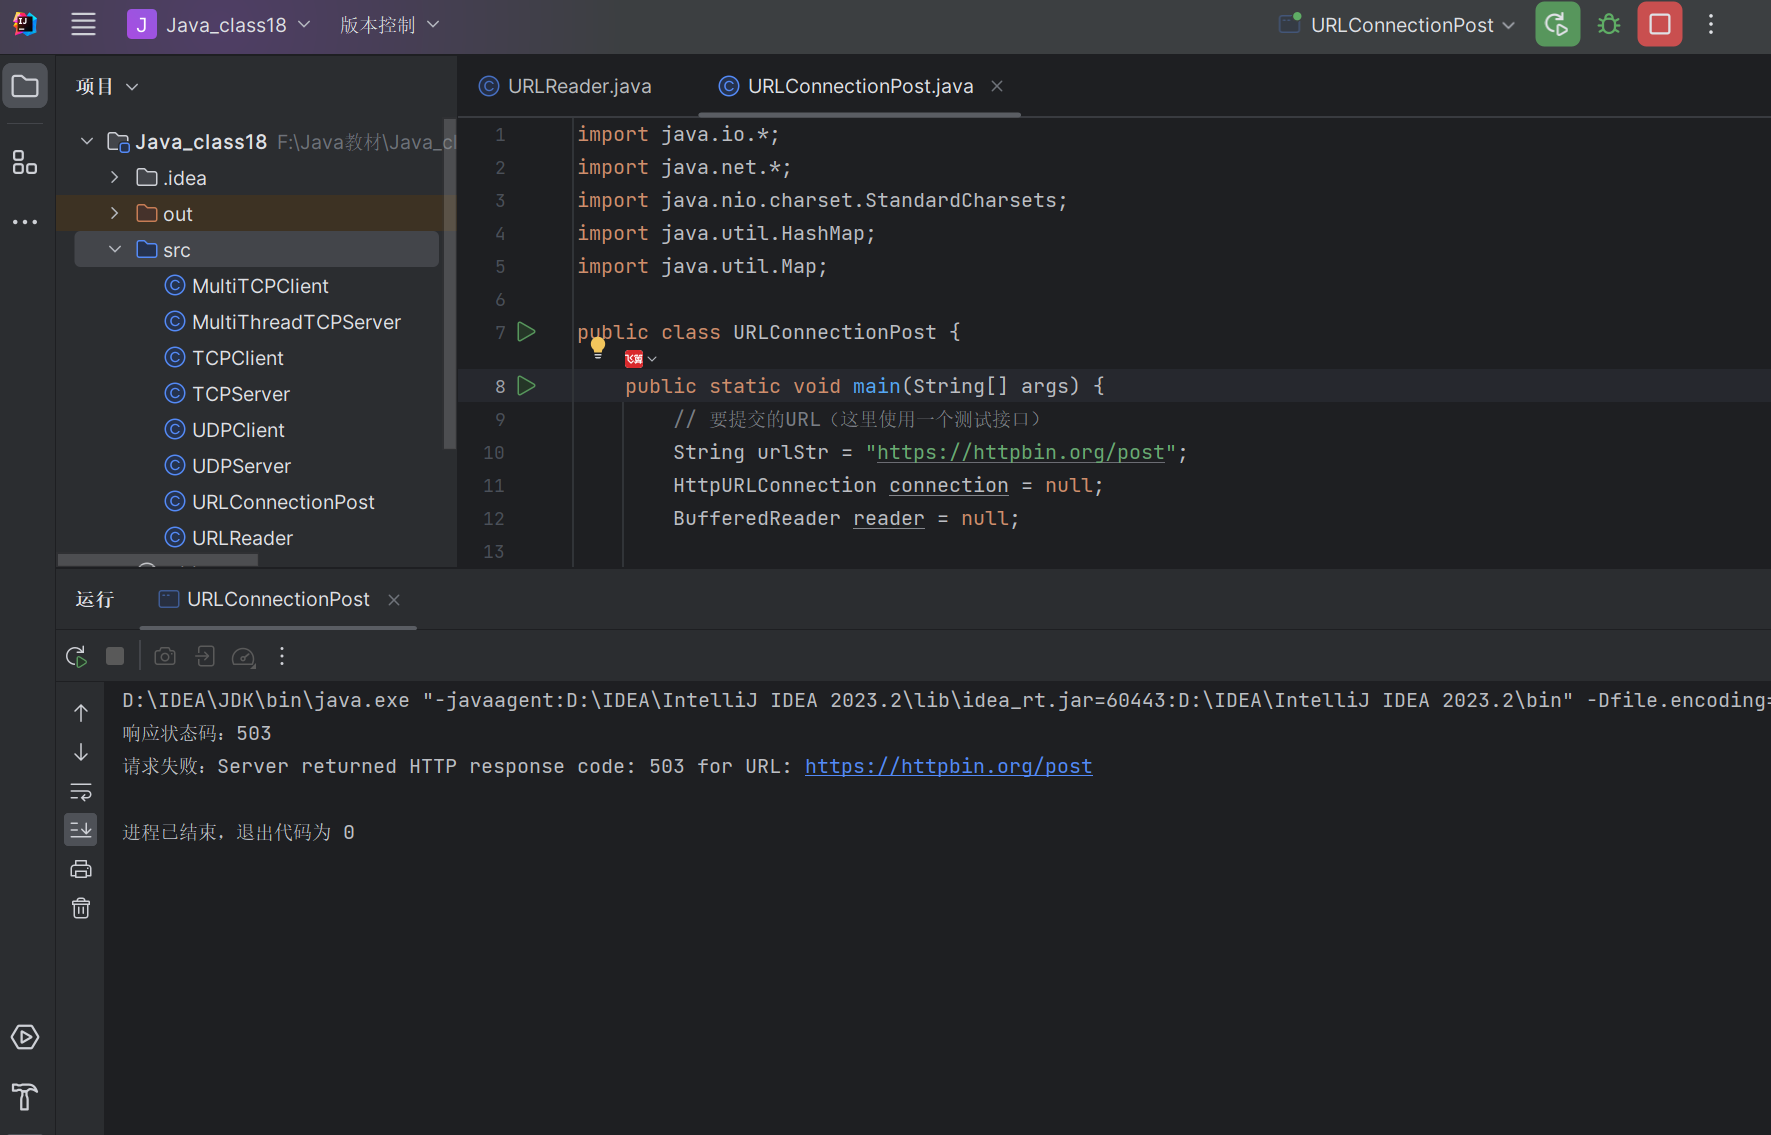This screenshot has height=1135, width=1771.
Task: Toggle the Project tool window folder icon
Action: coord(25,86)
